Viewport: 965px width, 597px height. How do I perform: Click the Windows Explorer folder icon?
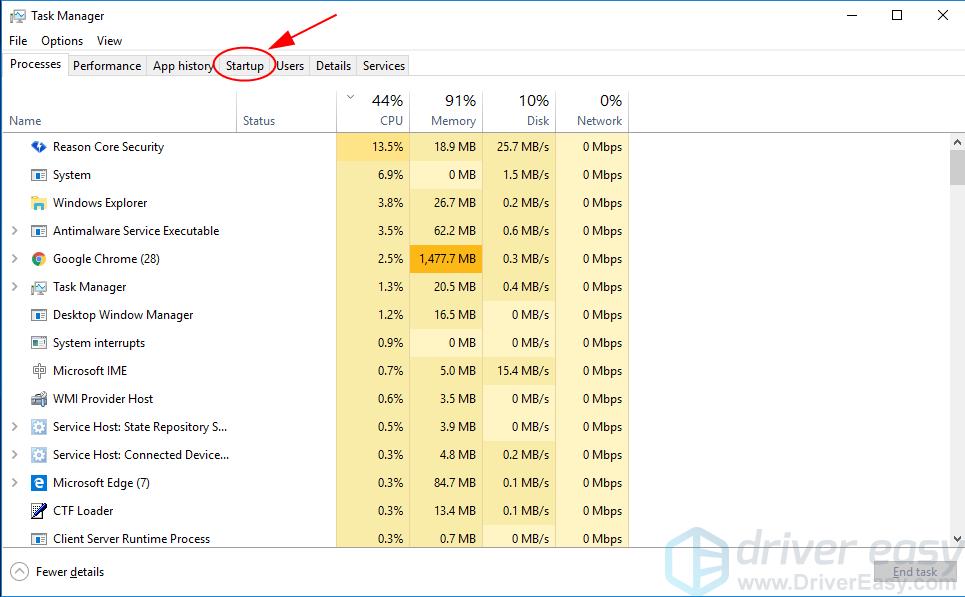click(39, 203)
